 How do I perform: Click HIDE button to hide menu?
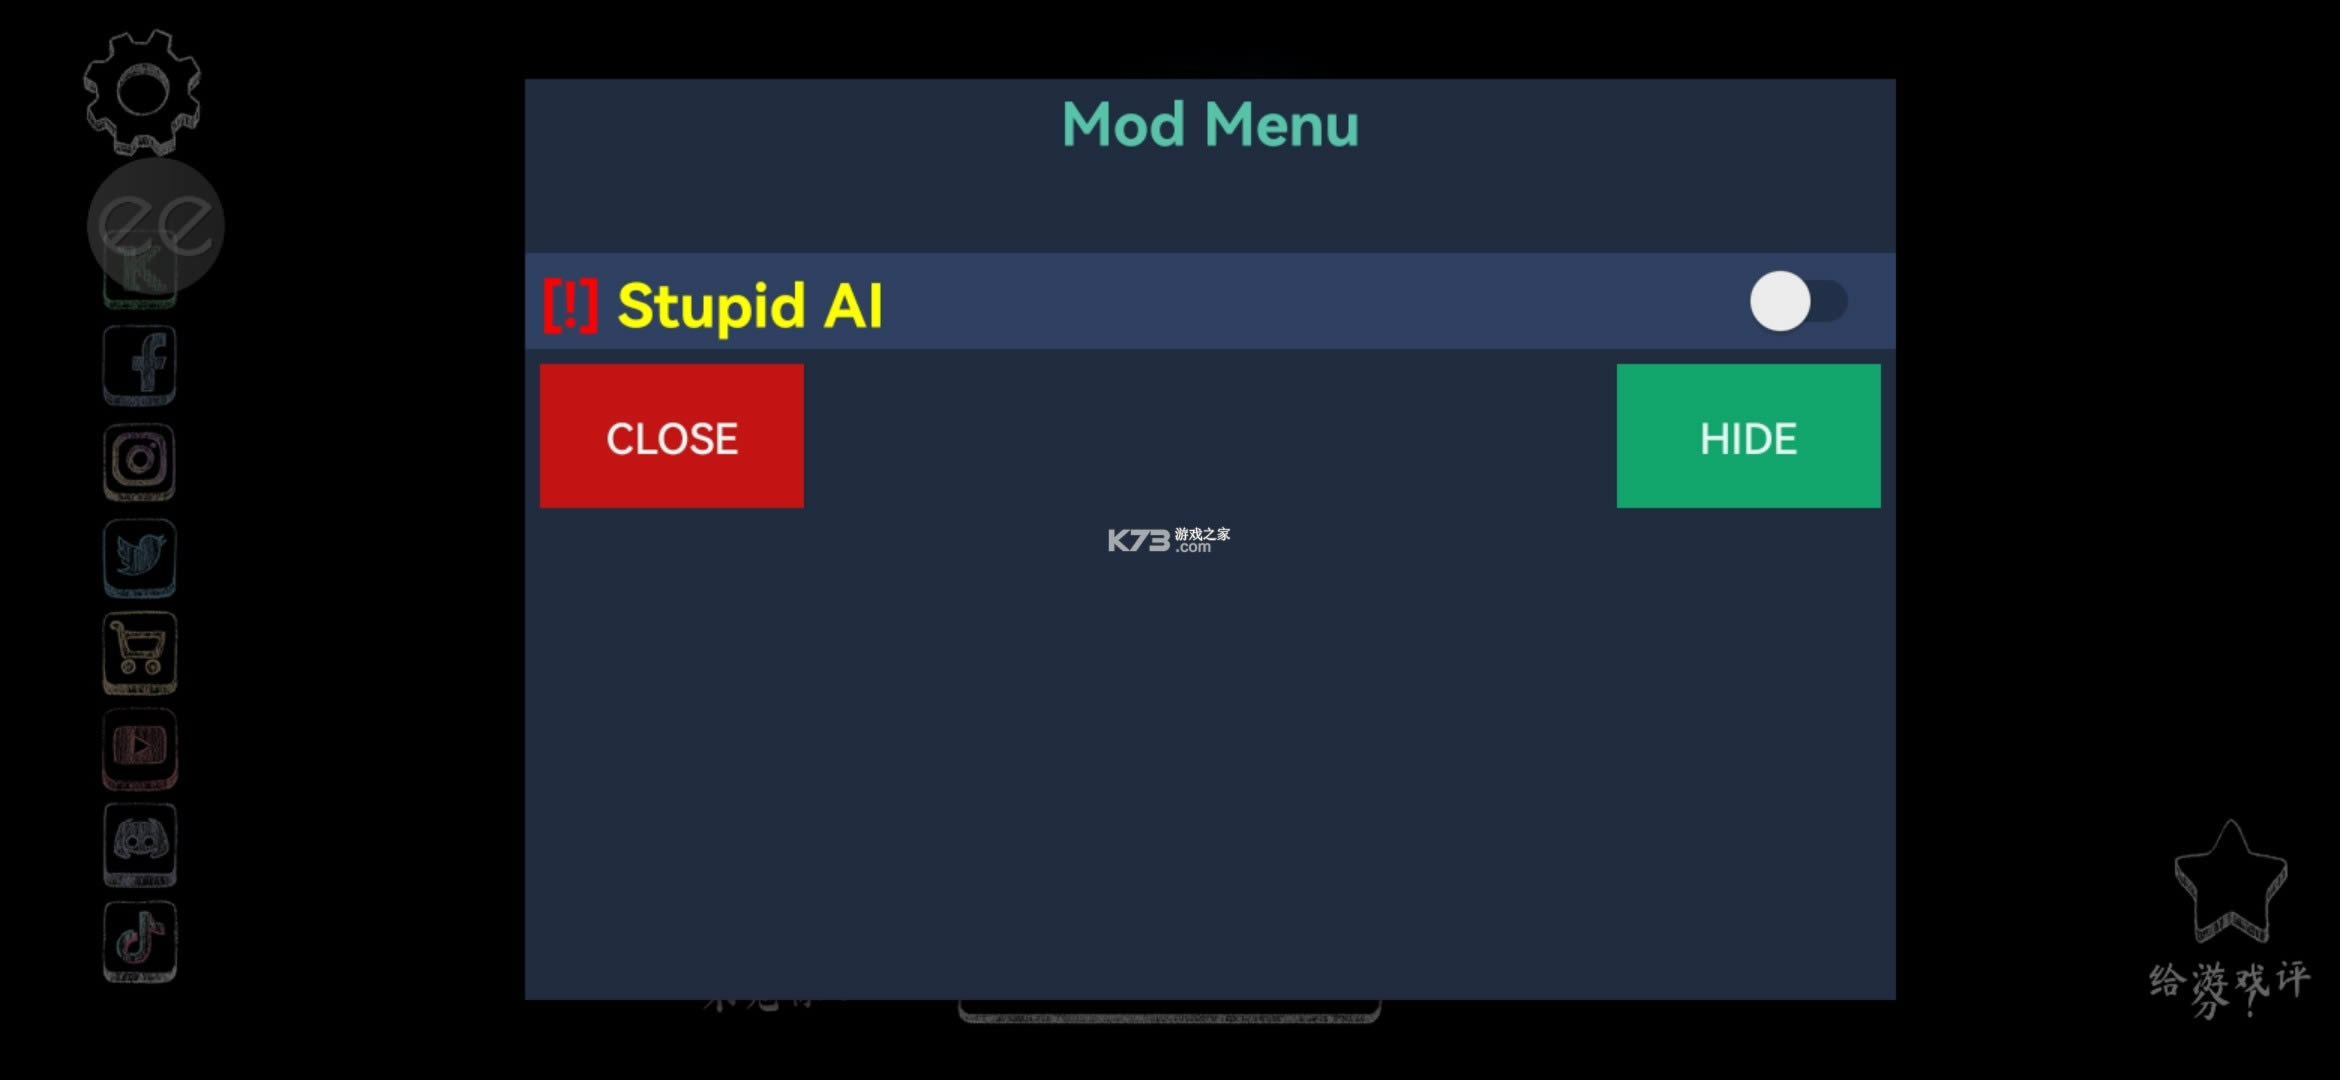pos(1749,437)
